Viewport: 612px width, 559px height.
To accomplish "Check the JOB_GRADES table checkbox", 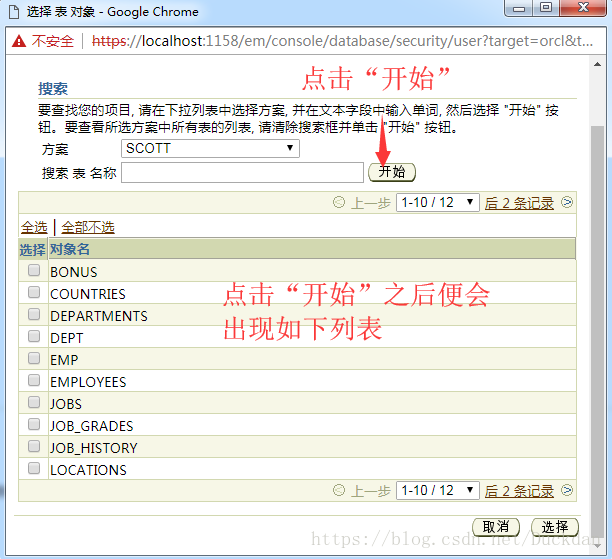I will tap(34, 424).
